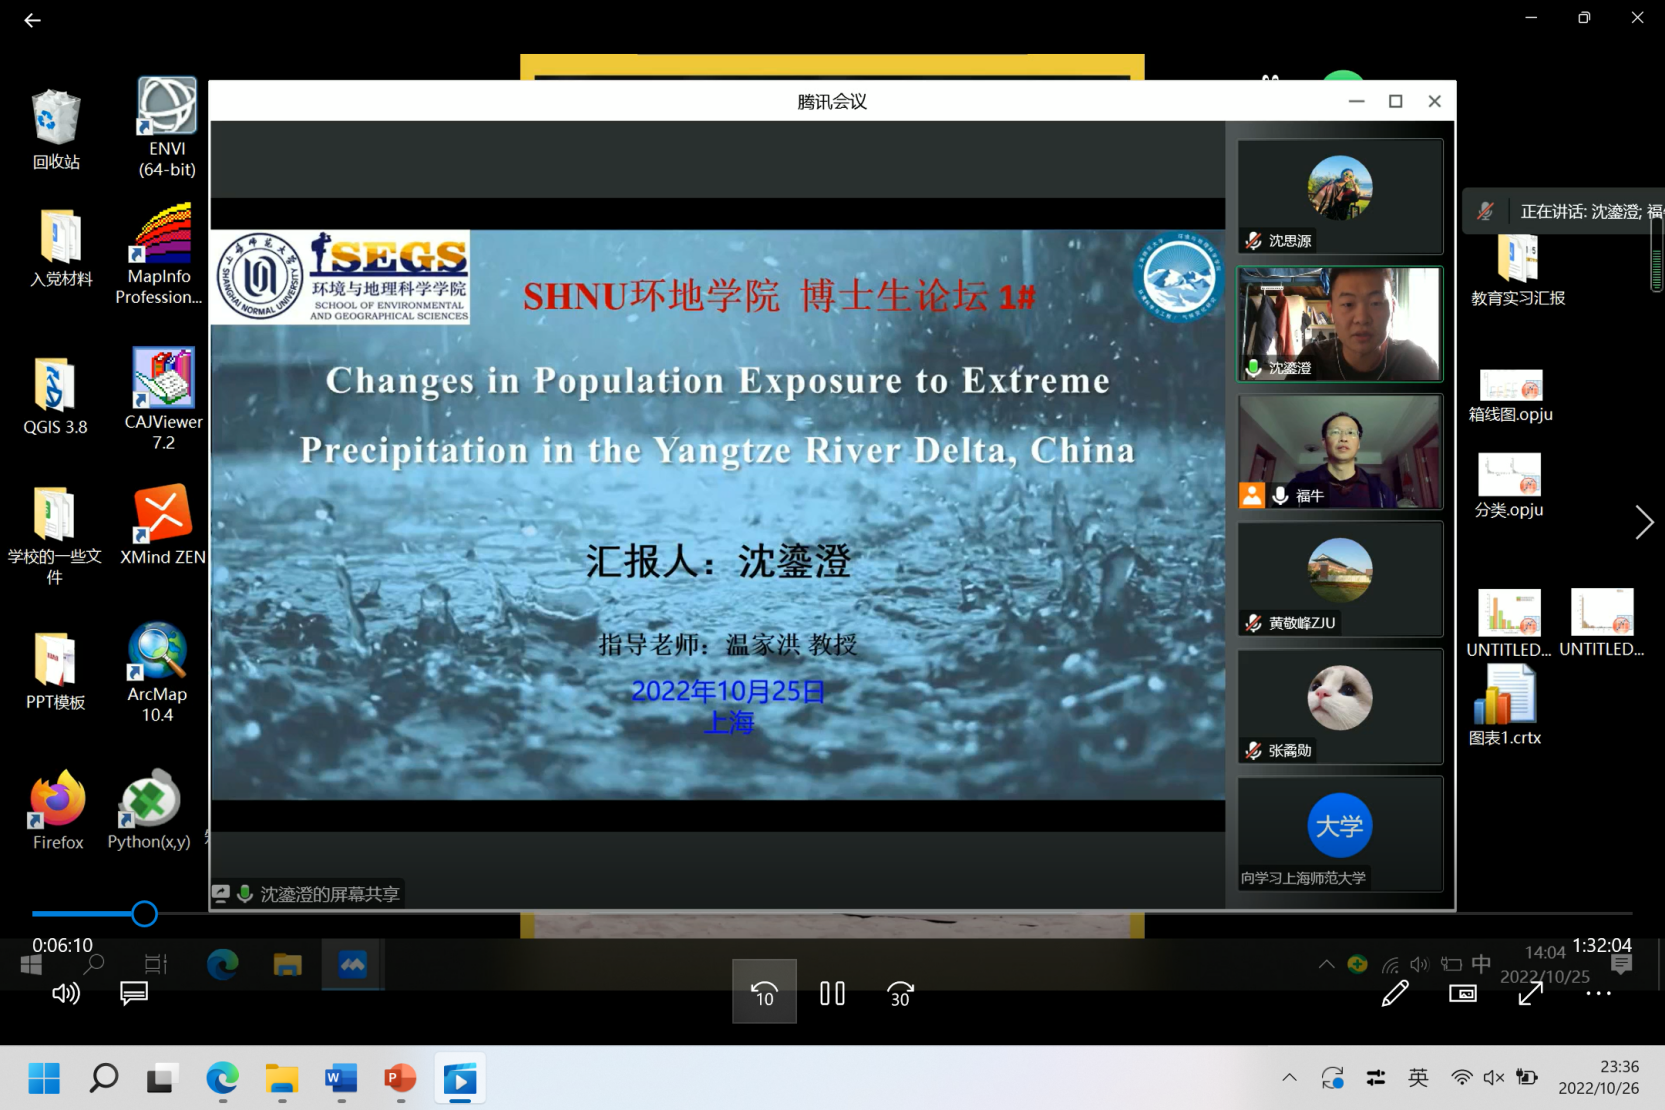Click the 正在讲话 speaking indicator bar

click(x=1563, y=211)
